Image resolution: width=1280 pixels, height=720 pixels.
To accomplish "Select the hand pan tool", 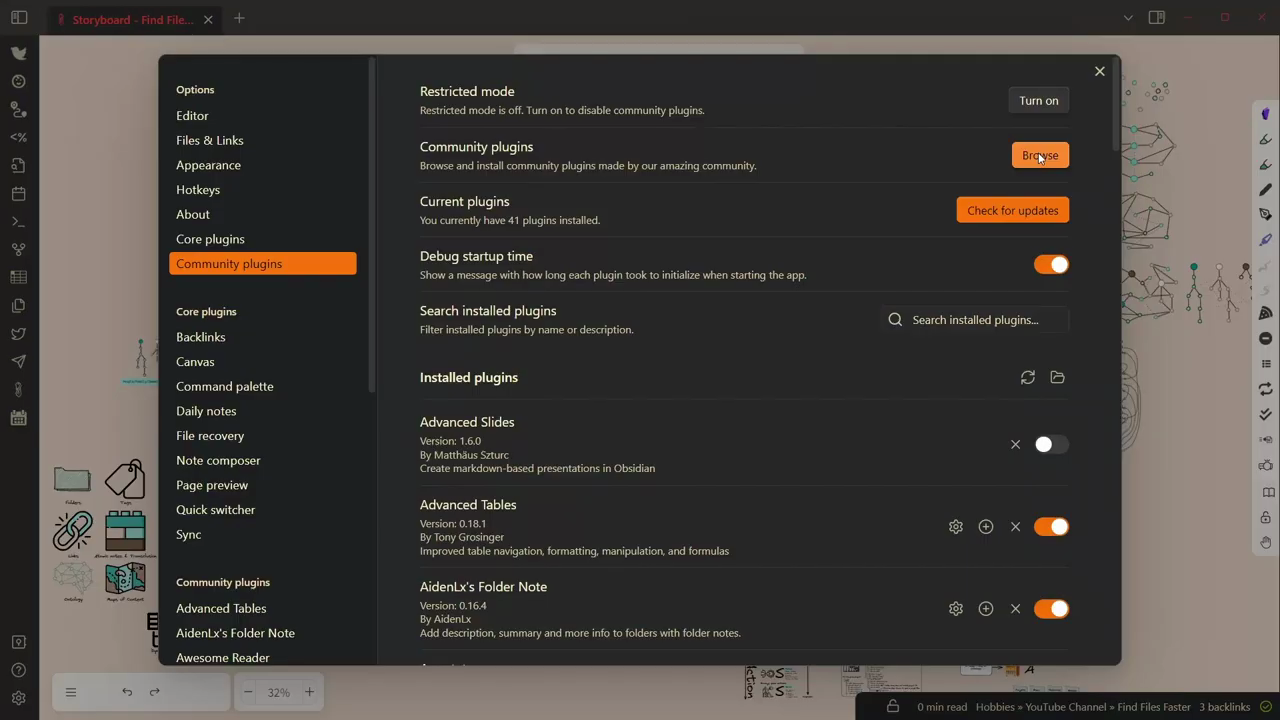I will [x=1266, y=543].
